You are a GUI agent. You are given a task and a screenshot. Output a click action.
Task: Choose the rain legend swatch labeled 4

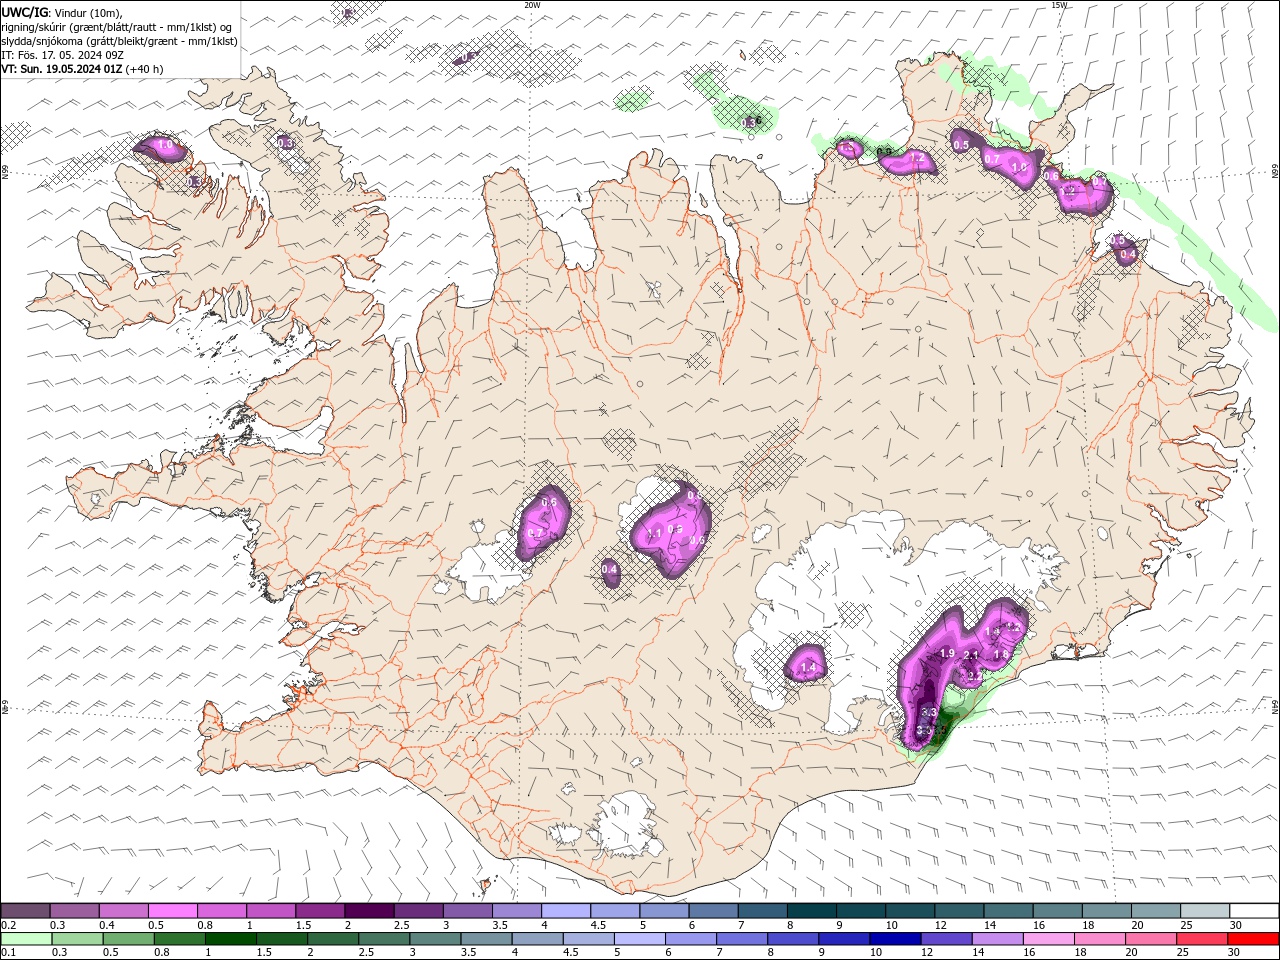pyautogui.click(x=537, y=939)
